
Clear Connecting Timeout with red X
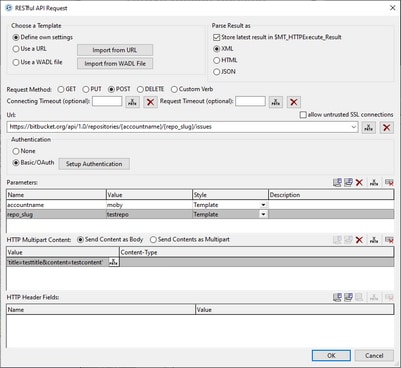tap(150, 102)
